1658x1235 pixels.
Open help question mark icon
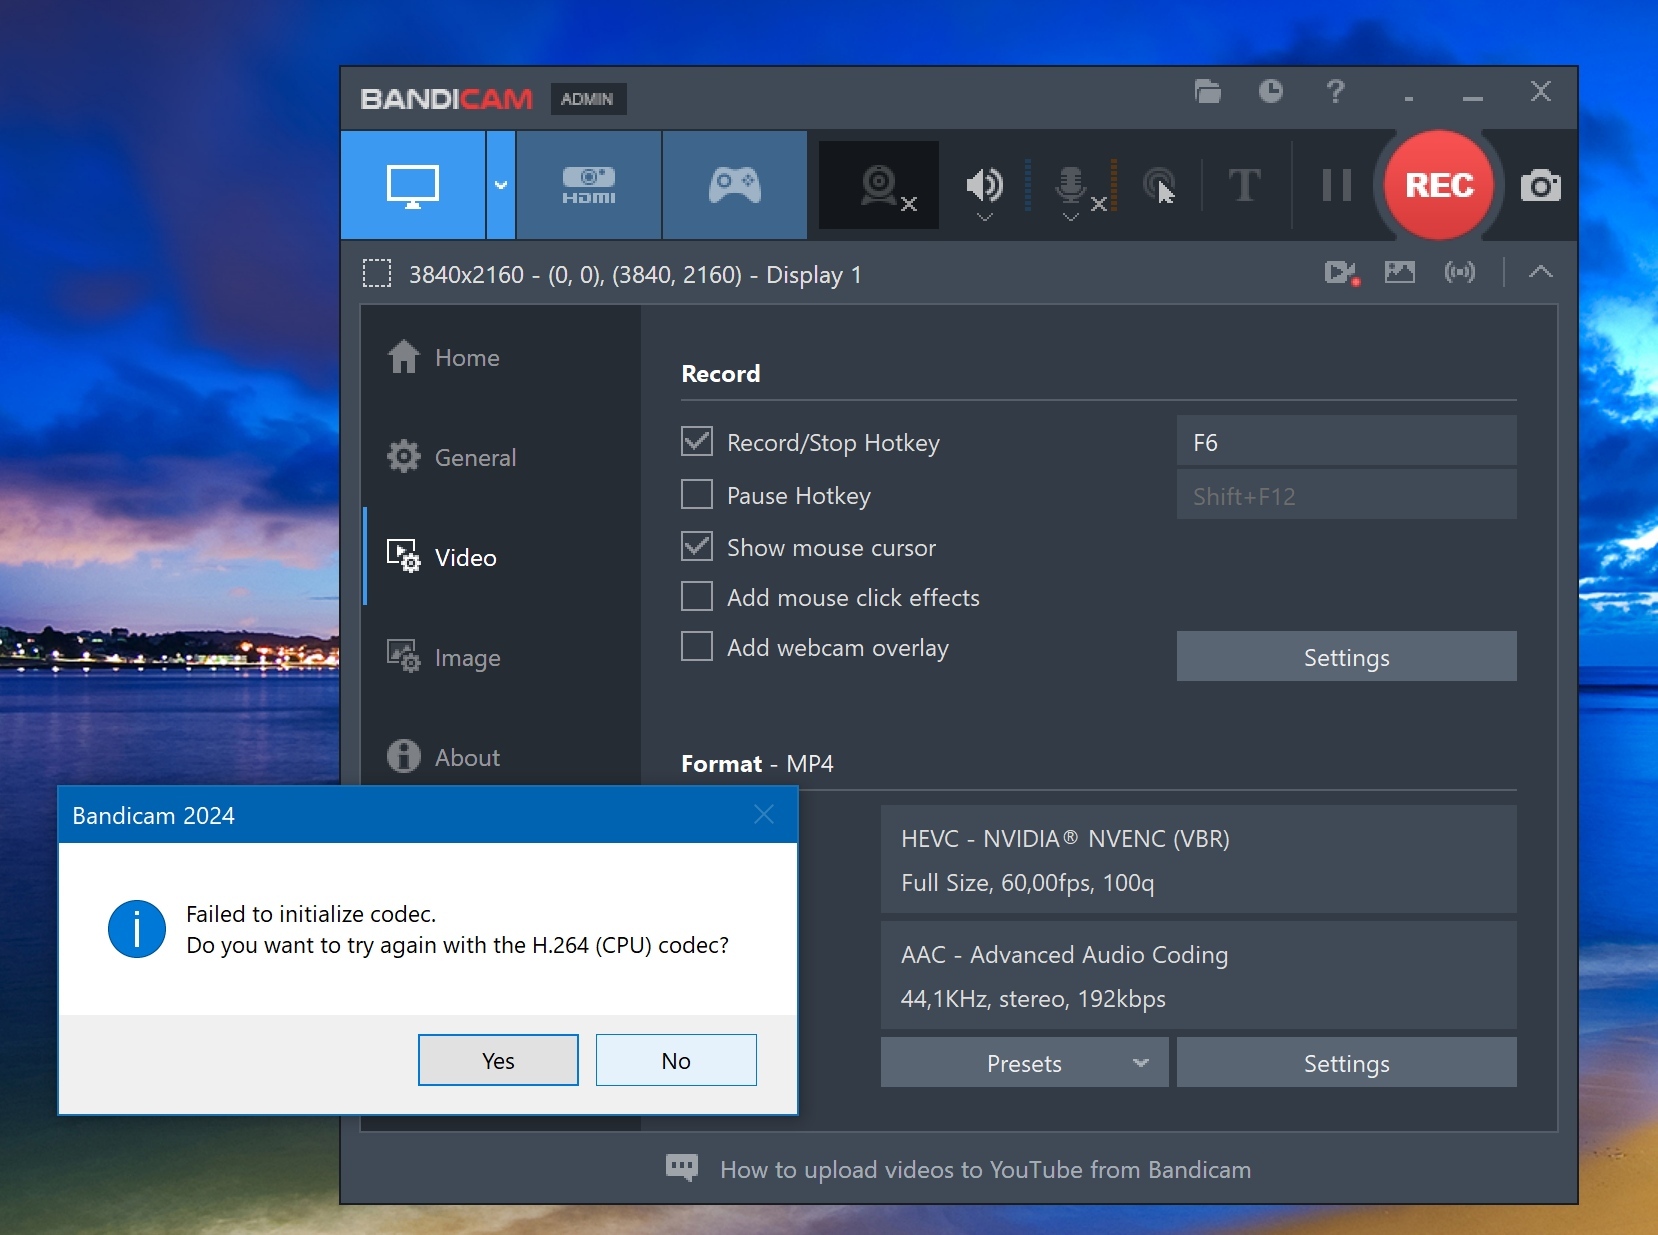[1335, 92]
